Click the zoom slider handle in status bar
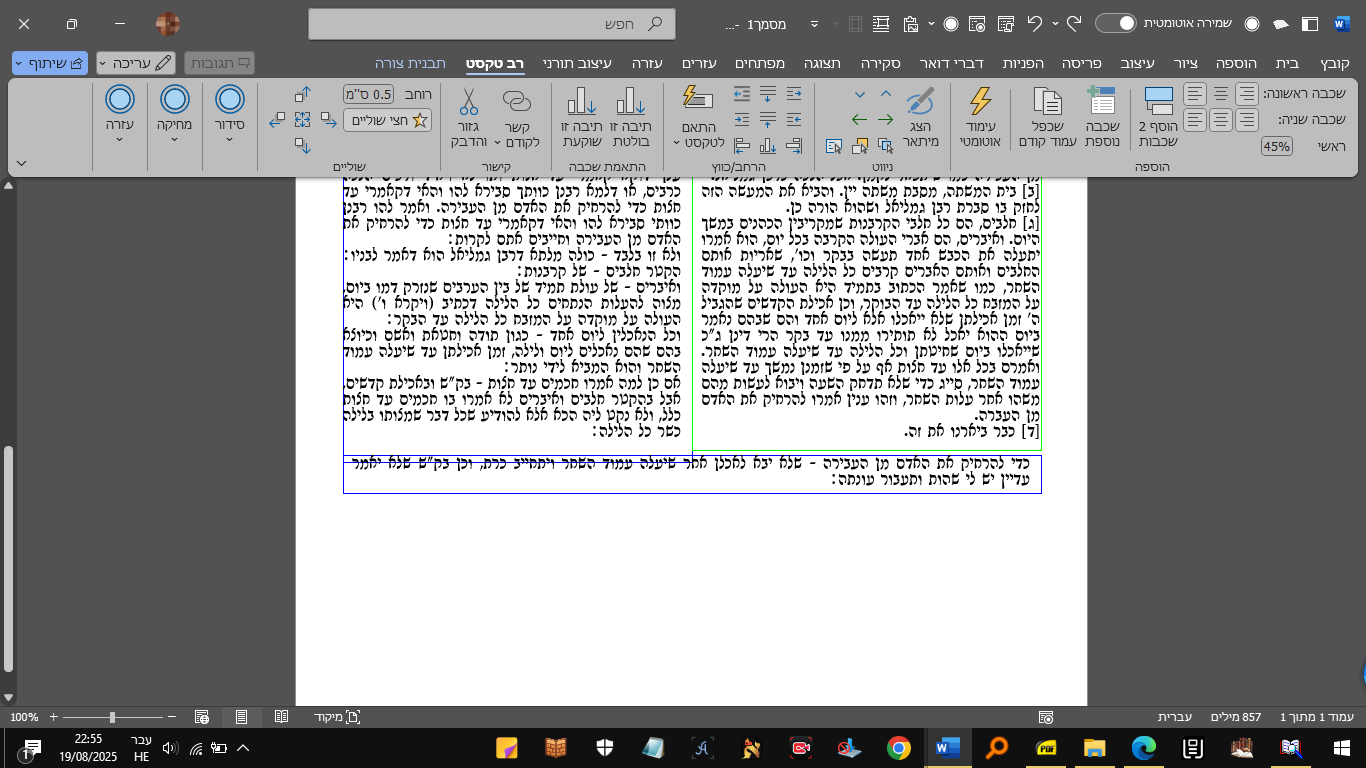This screenshot has width=1366, height=768. [112, 717]
